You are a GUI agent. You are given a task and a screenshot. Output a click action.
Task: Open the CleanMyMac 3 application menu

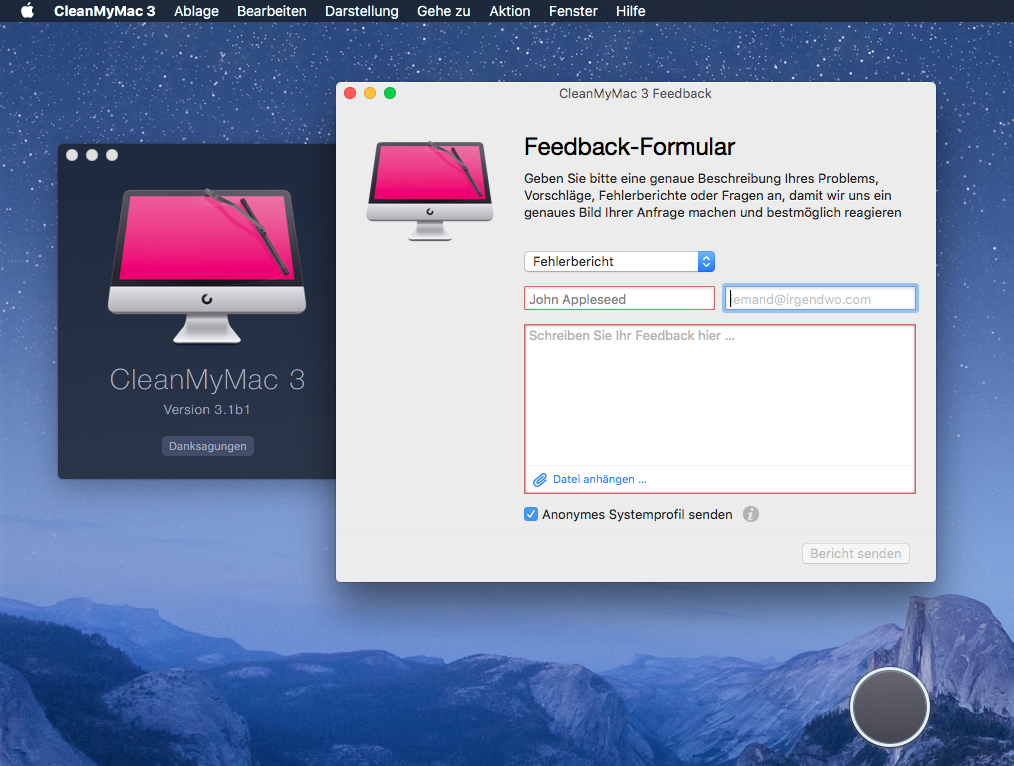tap(104, 11)
